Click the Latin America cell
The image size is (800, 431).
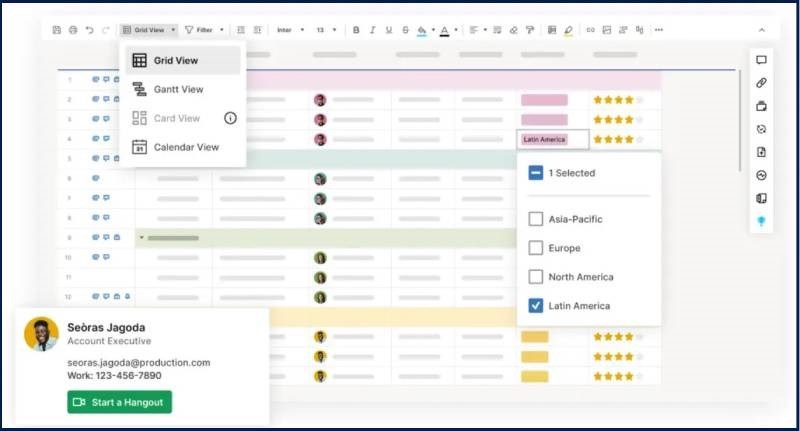[x=553, y=139]
